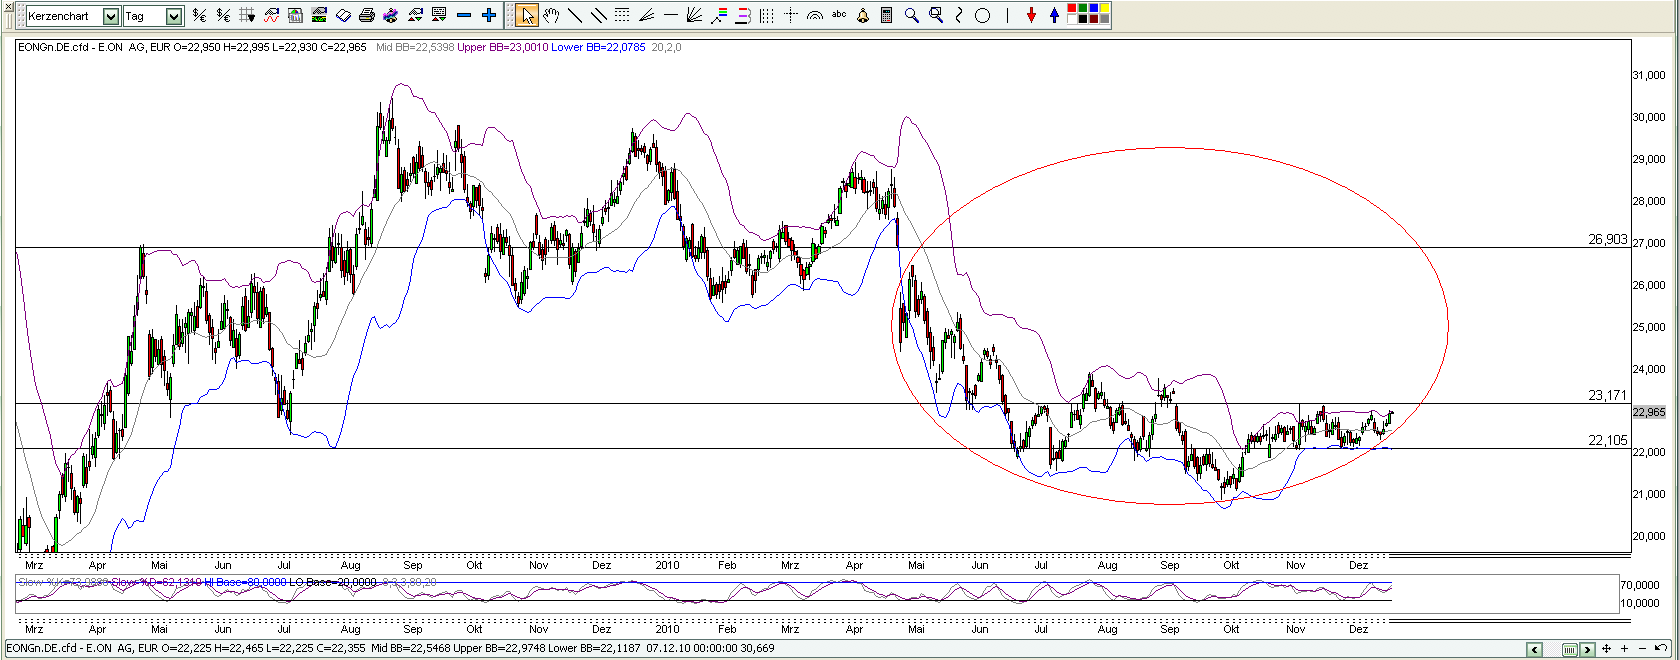This screenshot has height=660, width=1680.
Task: Select the abc text annotation tool
Action: click(839, 14)
